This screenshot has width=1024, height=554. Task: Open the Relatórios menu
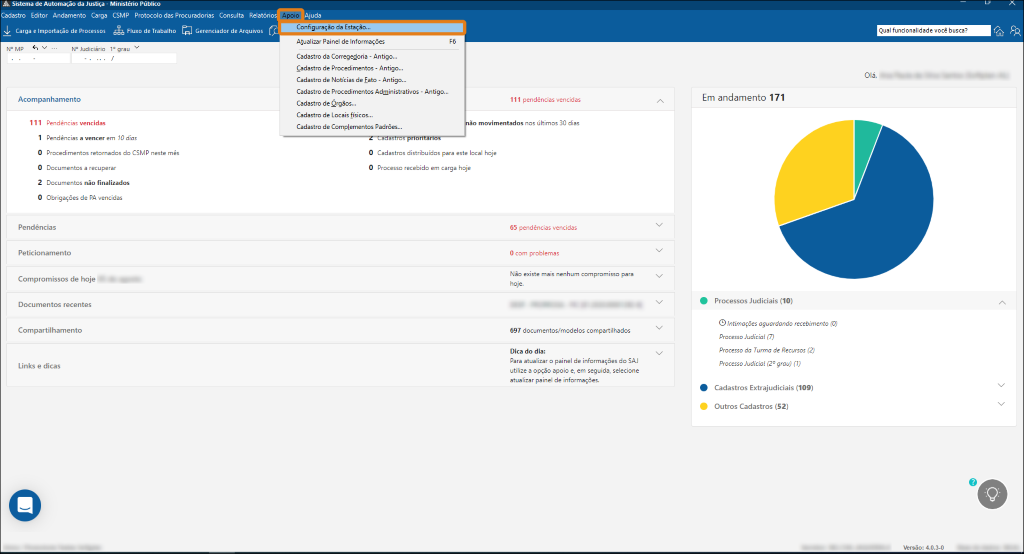tap(263, 15)
